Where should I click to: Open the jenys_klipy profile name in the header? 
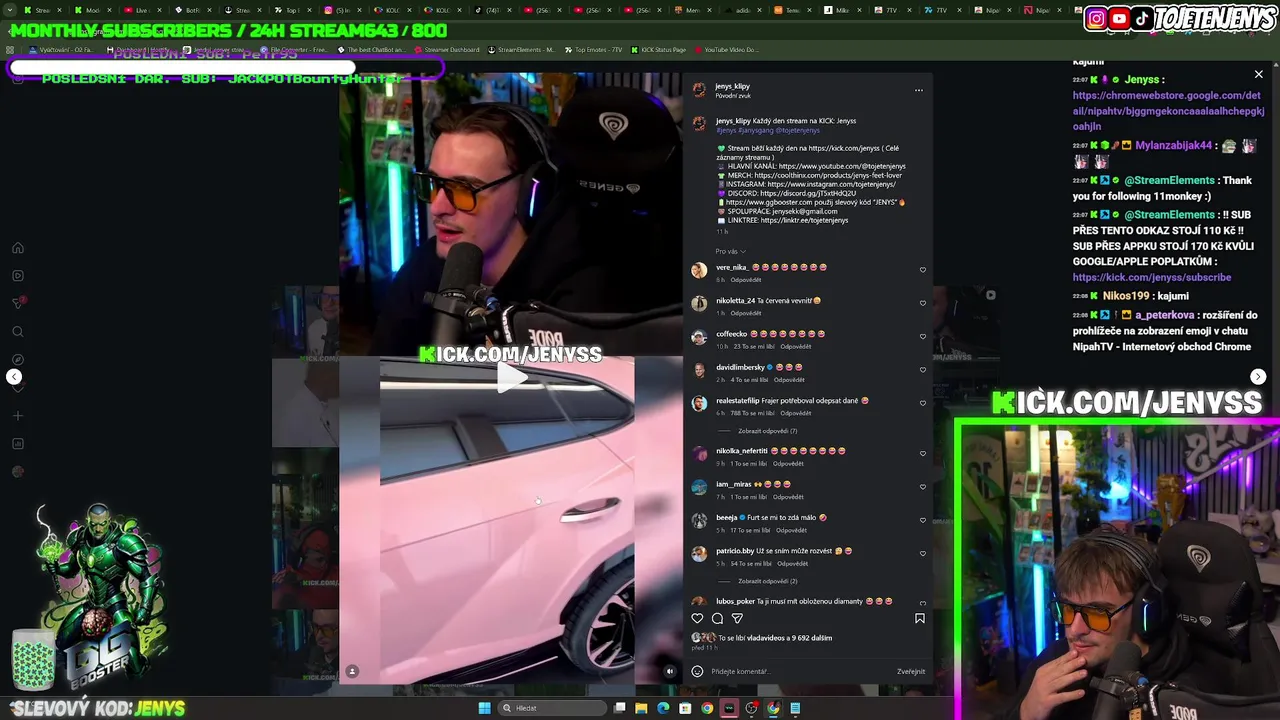[732, 86]
